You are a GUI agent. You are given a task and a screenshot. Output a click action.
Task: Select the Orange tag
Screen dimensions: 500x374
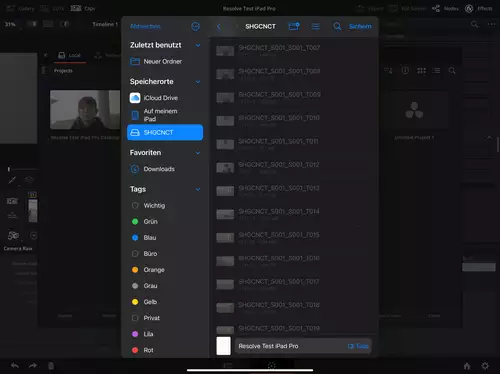click(x=165, y=270)
